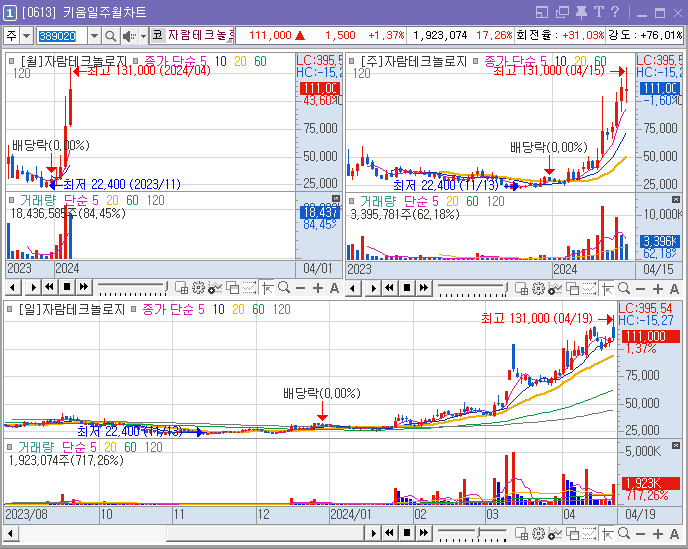The height and width of the screenshot is (549, 688).
Task: Step back one bar in weekly chart
Action: 353,288
